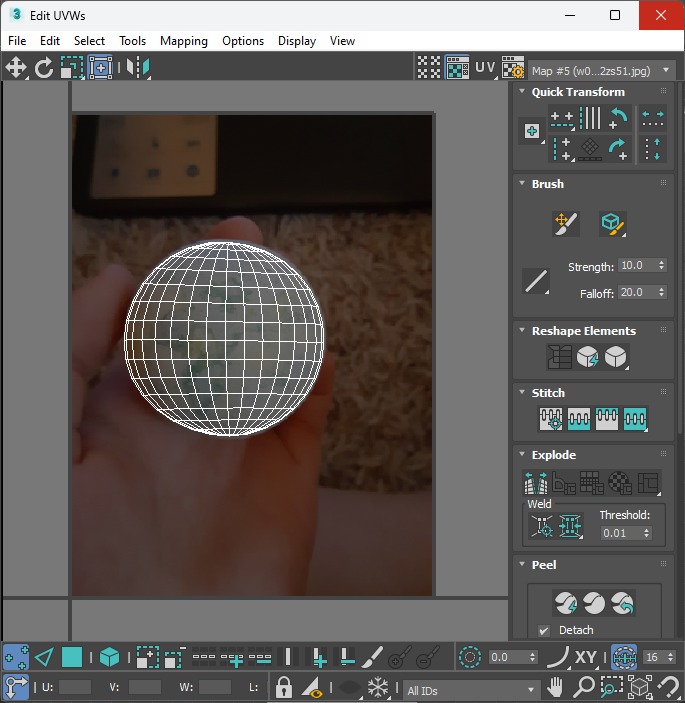Image resolution: width=685 pixels, height=703 pixels.
Task: Toggle Lock Selection padlock
Action: click(x=283, y=686)
